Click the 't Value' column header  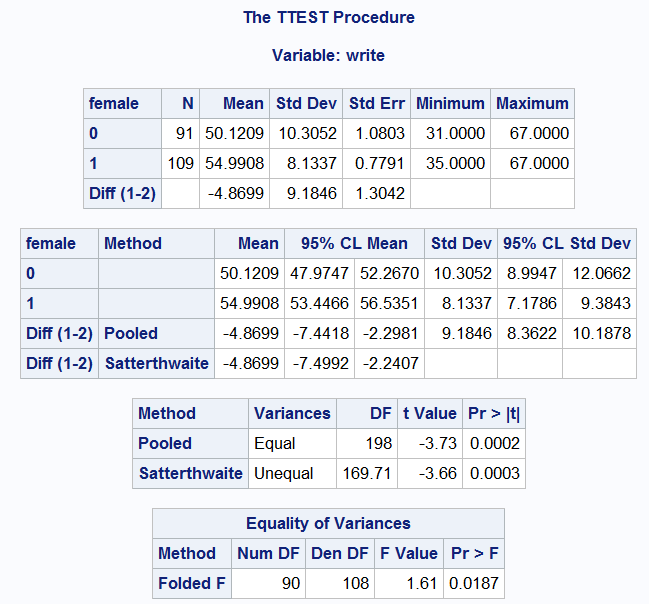(x=430, y=413)
